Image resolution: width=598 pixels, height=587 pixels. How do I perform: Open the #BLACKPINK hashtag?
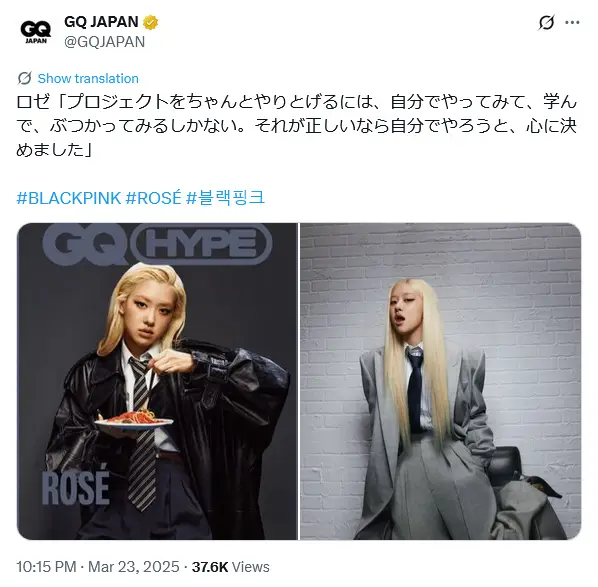tap(69, 198)
